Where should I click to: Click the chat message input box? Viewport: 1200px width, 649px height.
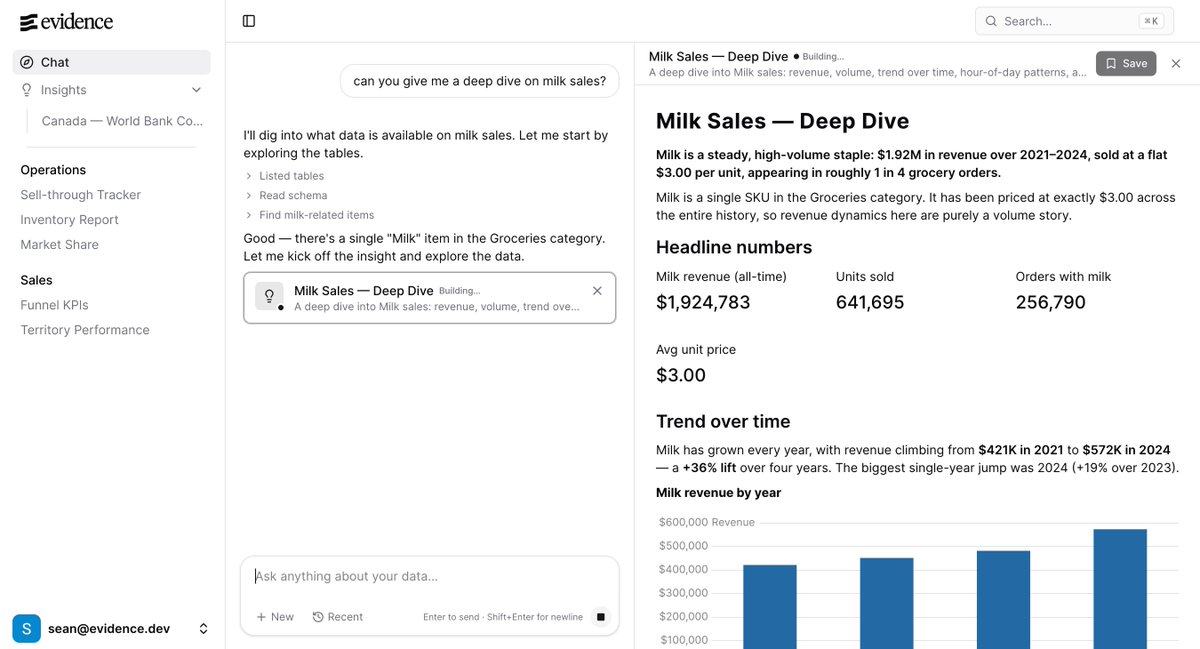430,577
